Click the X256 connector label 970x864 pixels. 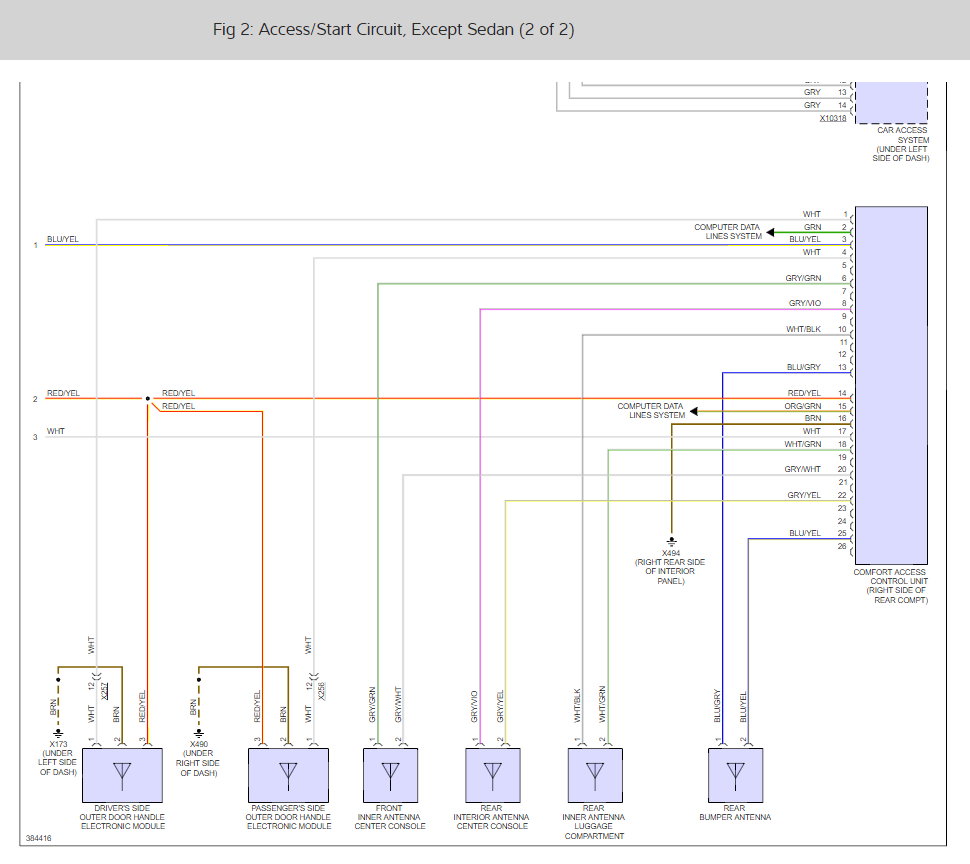pyautogui.click(x=322, y=691)
